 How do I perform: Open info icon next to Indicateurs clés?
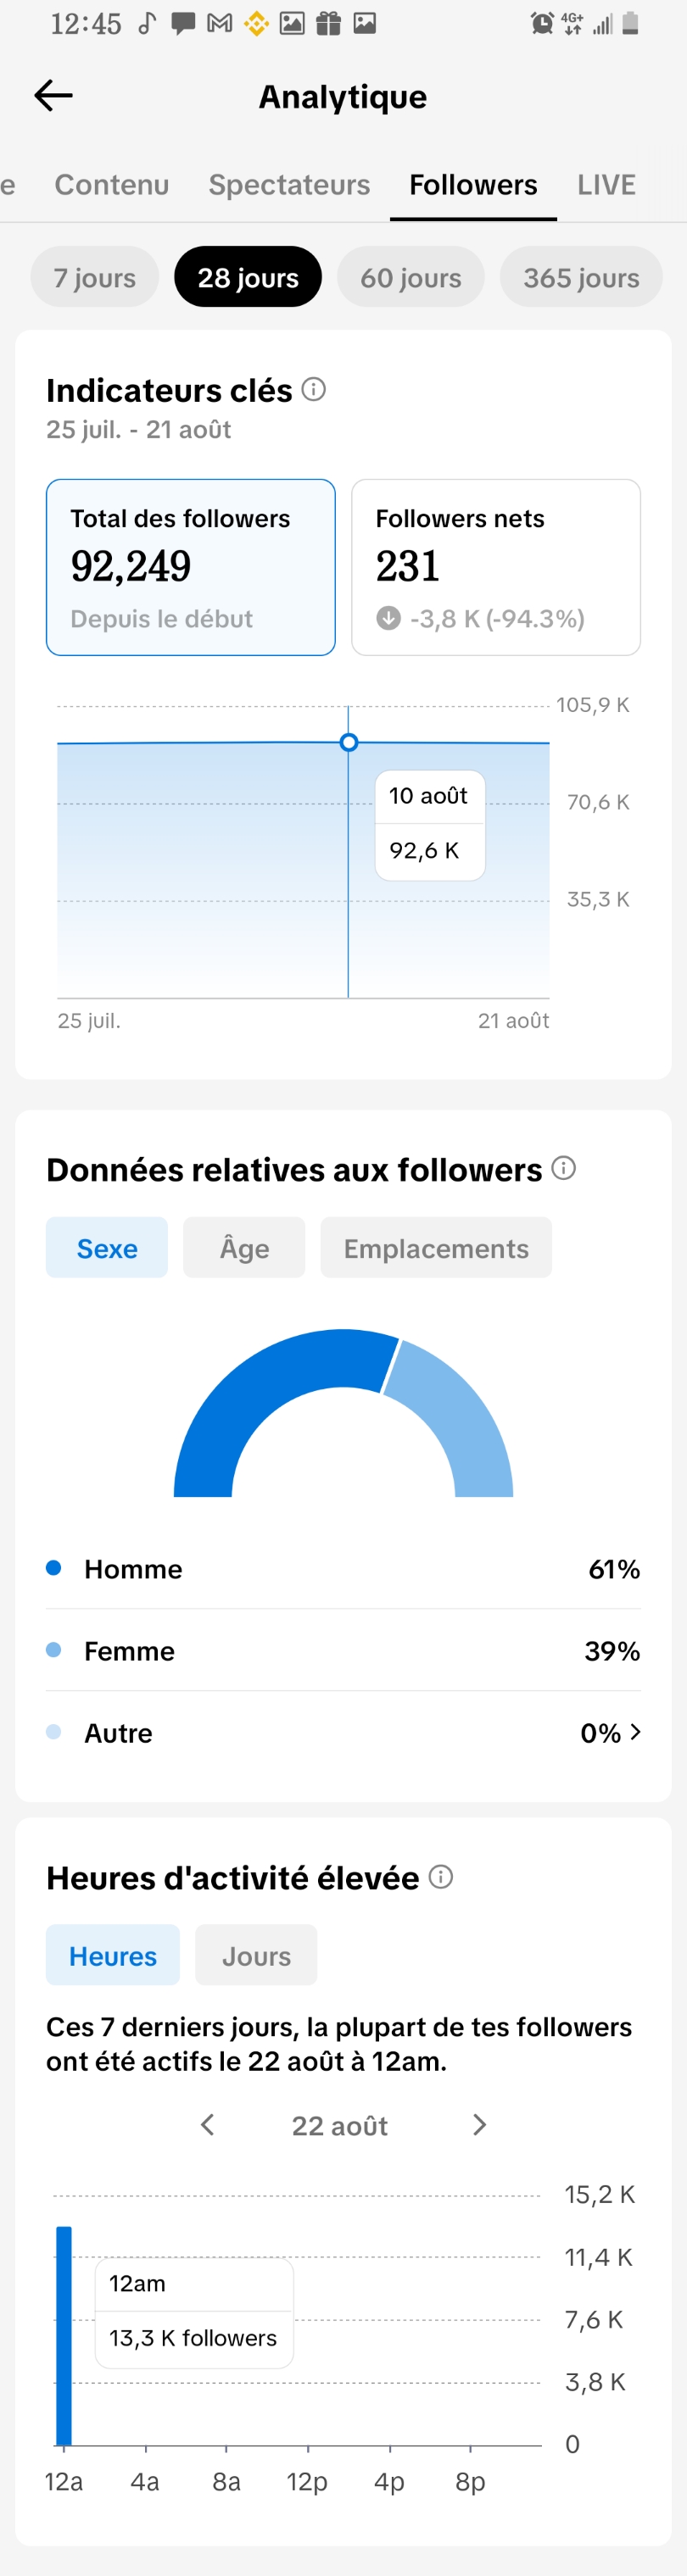(314, 389)
